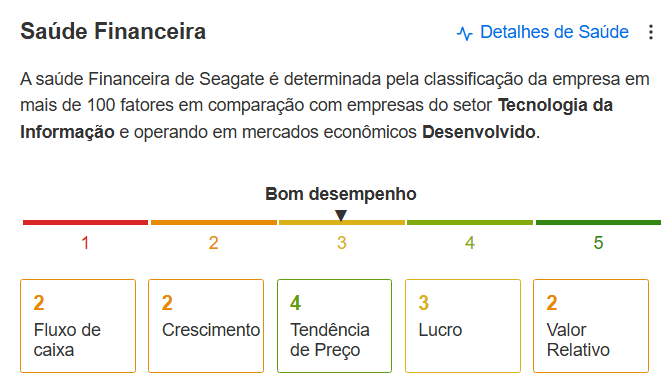Viewport: 669px width, 388px height.
Task: Click the number 5 below the score scale
Action: click(598, 243)
